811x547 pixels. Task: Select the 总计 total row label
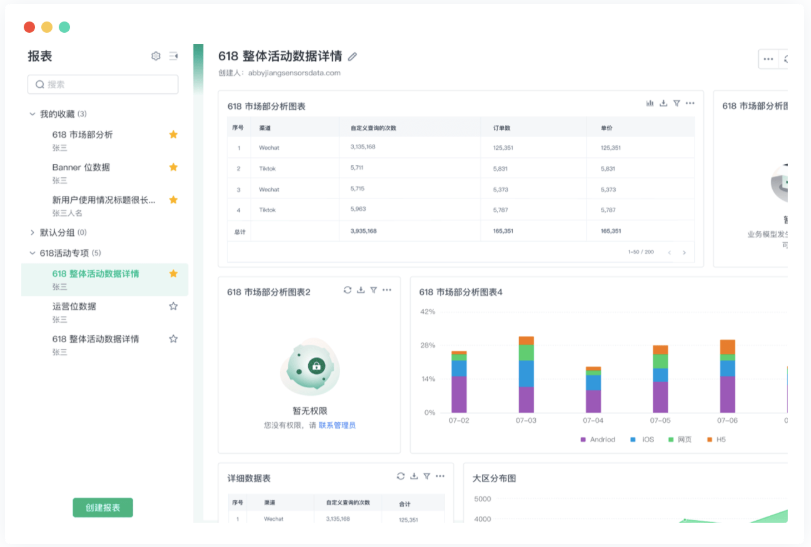(x=239, y=232)
